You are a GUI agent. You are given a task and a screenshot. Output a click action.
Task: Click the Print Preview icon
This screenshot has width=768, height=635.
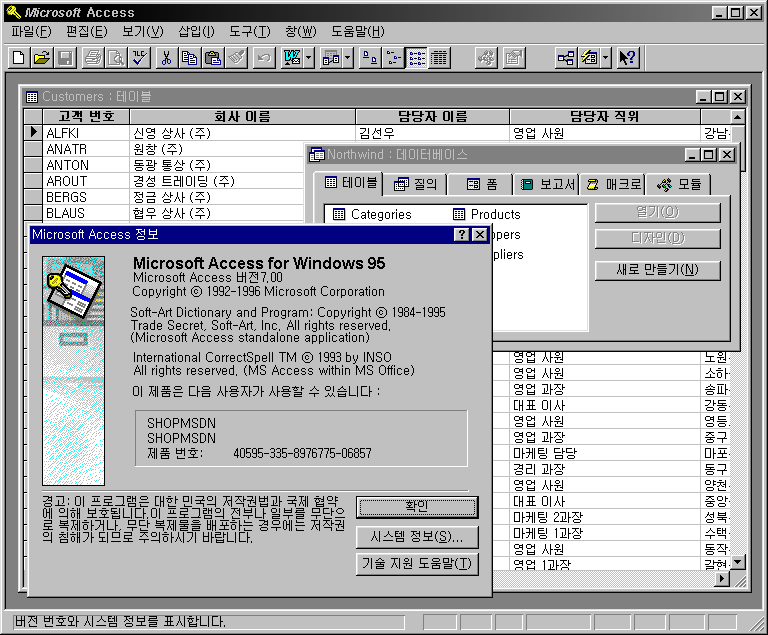pos(116,58)
